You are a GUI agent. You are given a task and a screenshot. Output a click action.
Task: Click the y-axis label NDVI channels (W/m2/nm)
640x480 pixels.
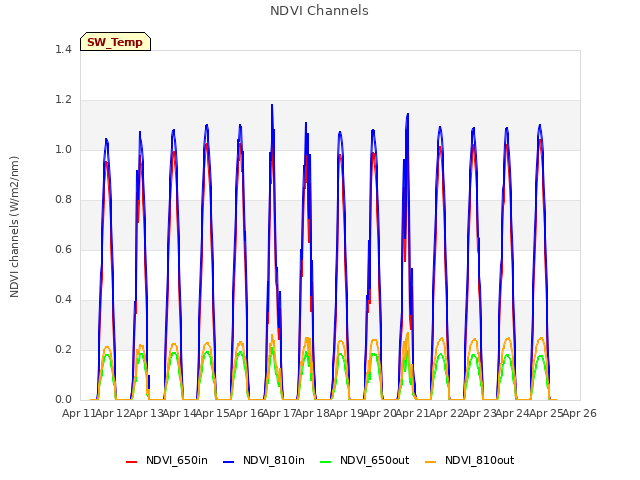click(14, 227)
